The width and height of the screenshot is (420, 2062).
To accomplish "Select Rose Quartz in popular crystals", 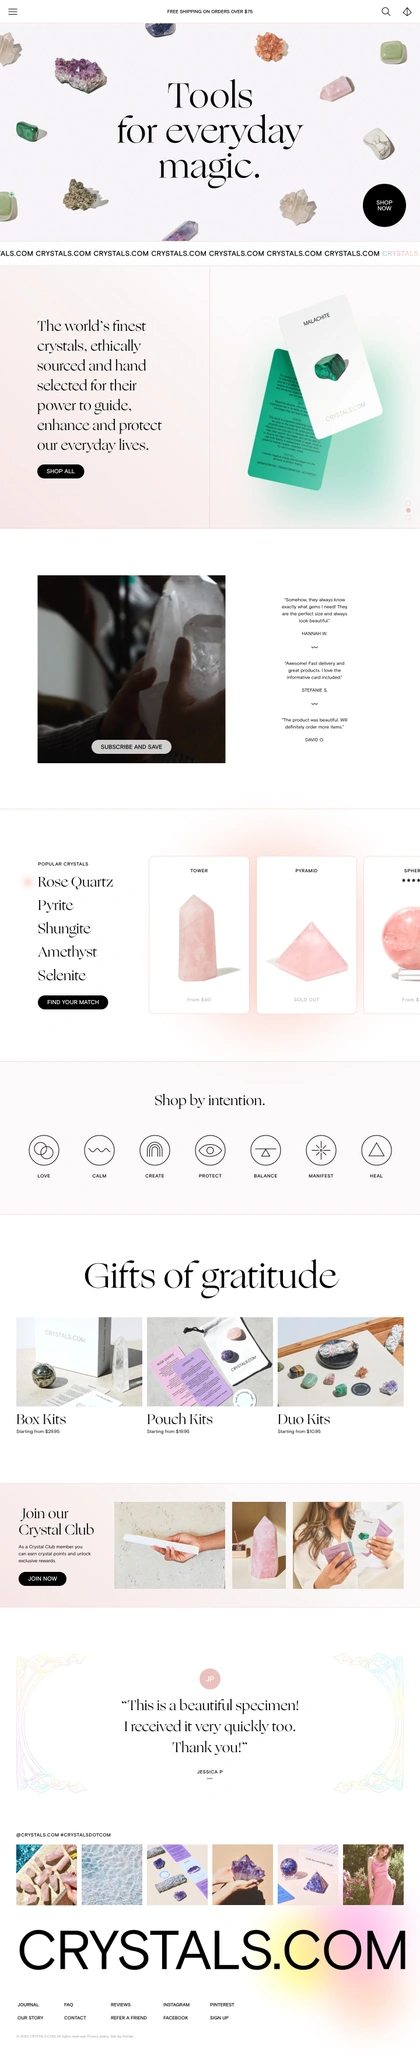I will click(x=75, y=882).
